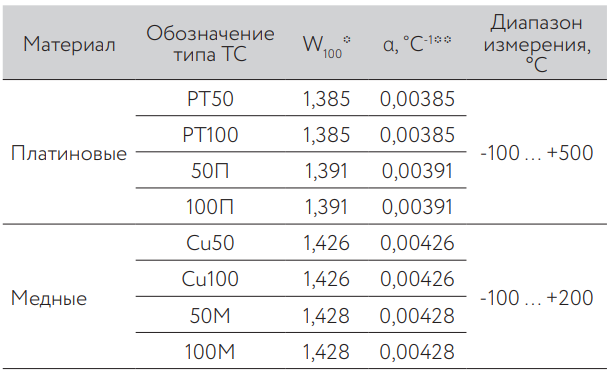This screenshot has width=610, height=375.
Task: Click the Обозначение типа ТС header
Action: tap(210, 43)
